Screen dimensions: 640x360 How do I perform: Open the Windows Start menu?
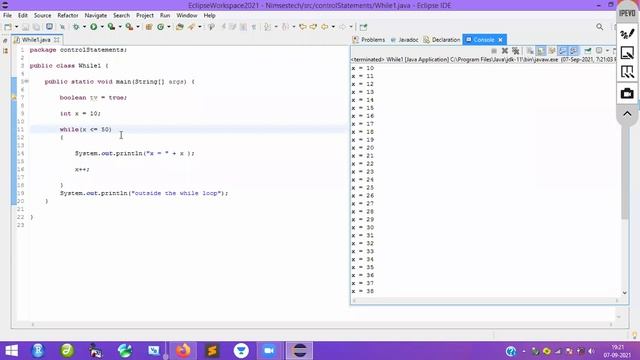pos(11,351)
